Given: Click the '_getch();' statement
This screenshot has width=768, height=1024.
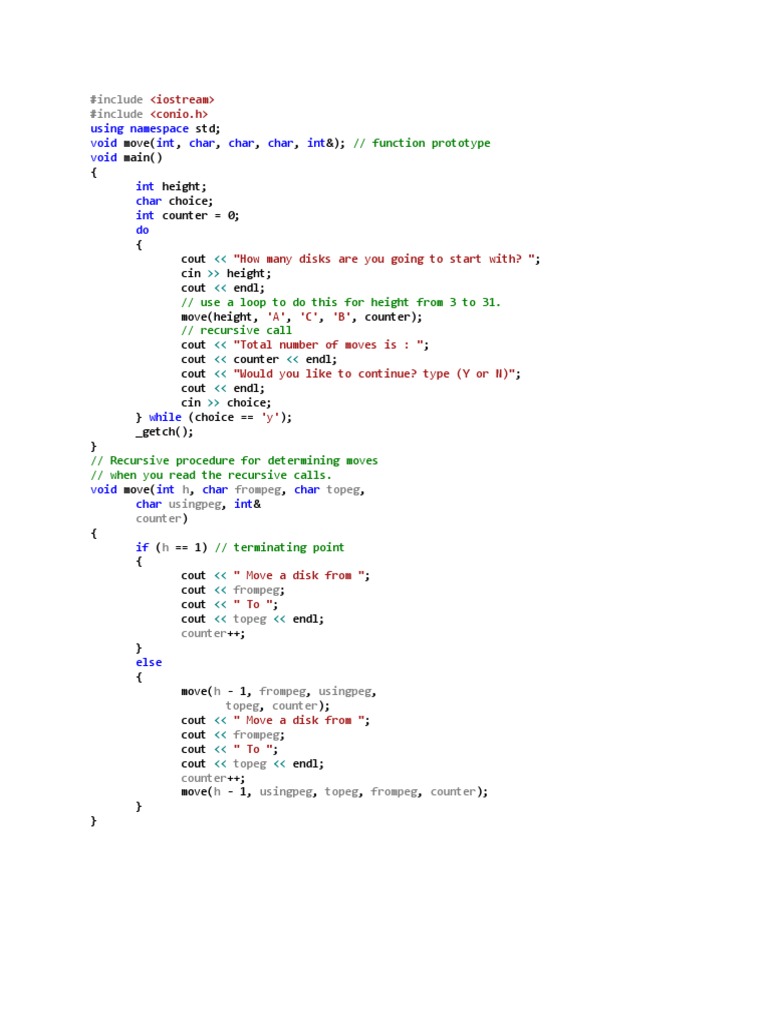Looking at the screenshot, I should 165,432.
